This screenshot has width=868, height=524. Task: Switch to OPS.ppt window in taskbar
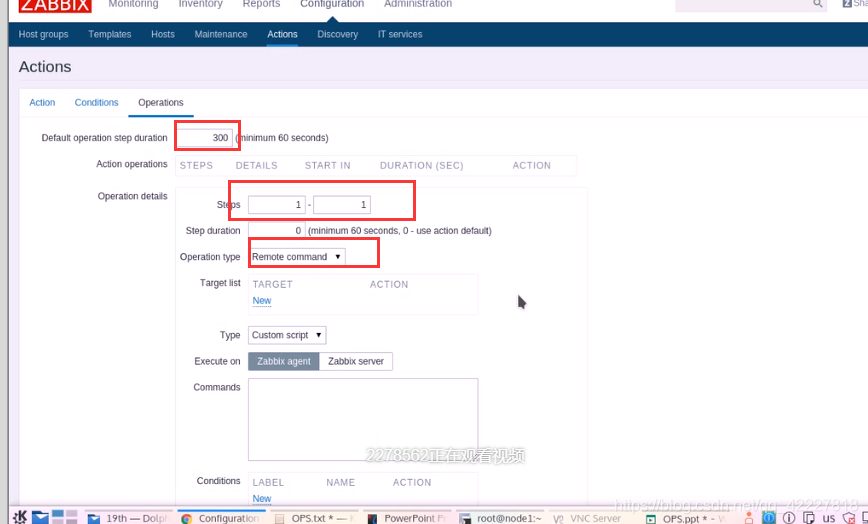click(x=686, y=518)
